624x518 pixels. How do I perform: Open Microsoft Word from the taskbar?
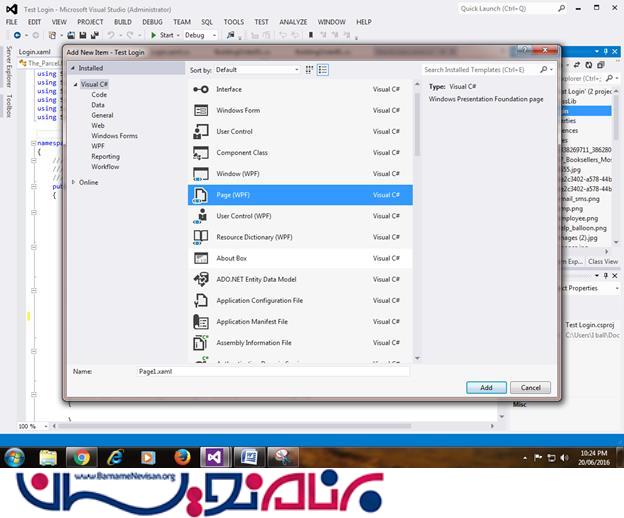click(250, 458)
